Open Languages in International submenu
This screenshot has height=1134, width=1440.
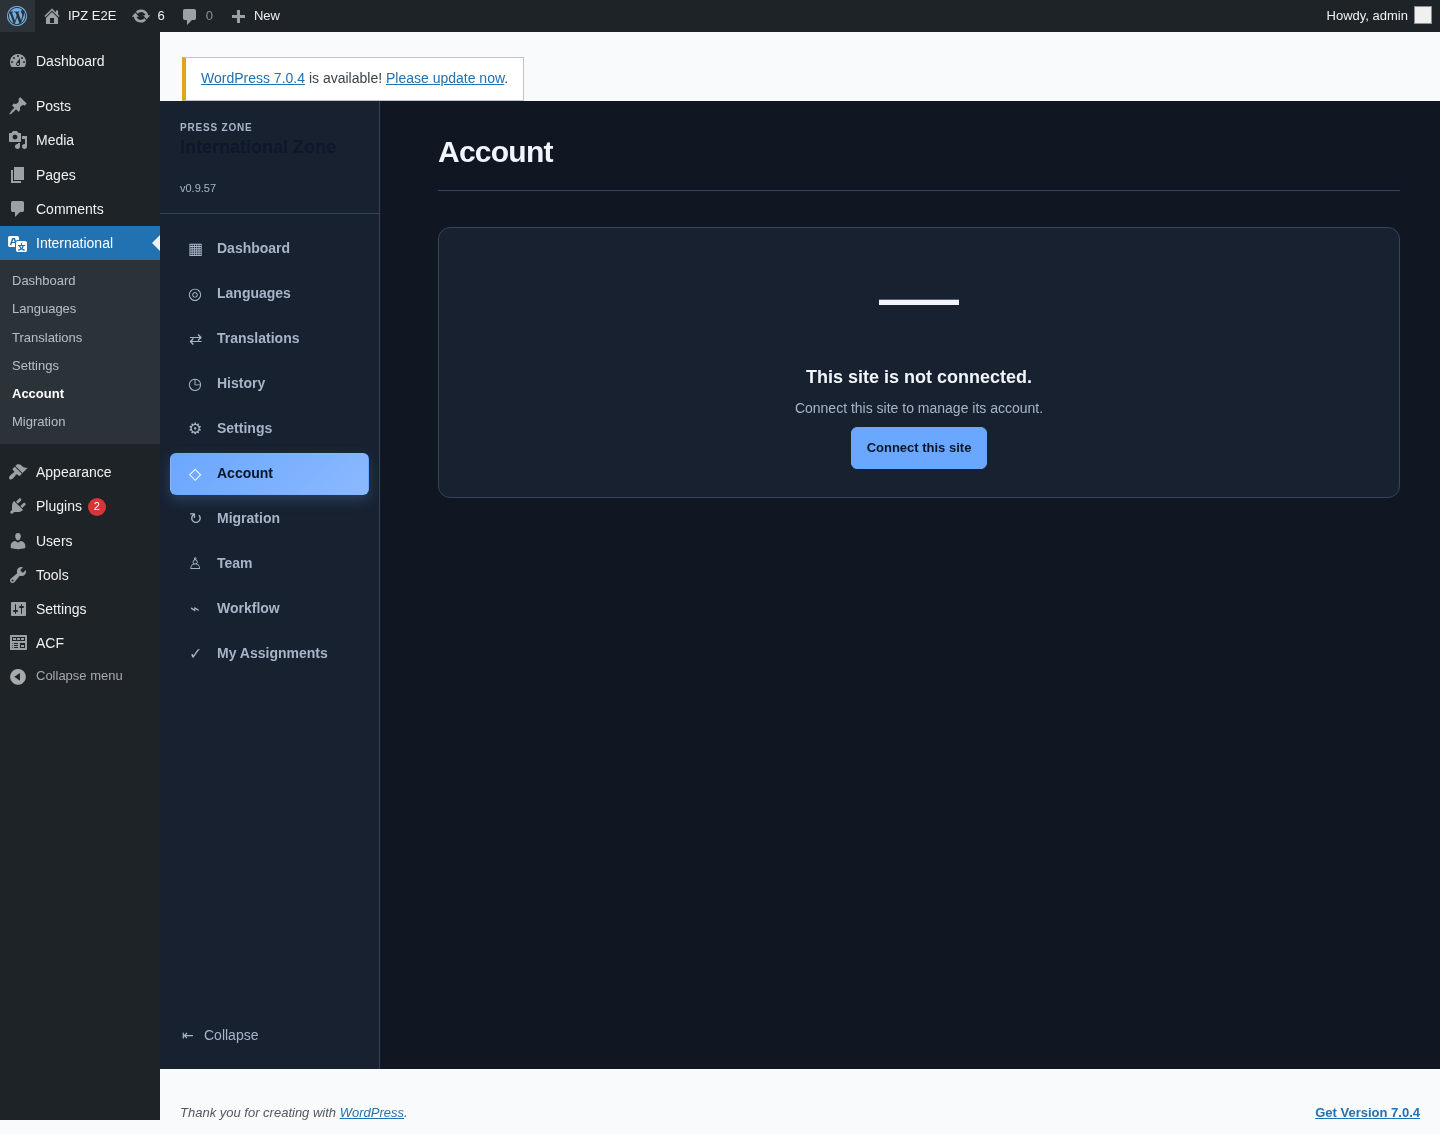pyautogui.click(x=44, y=309)
